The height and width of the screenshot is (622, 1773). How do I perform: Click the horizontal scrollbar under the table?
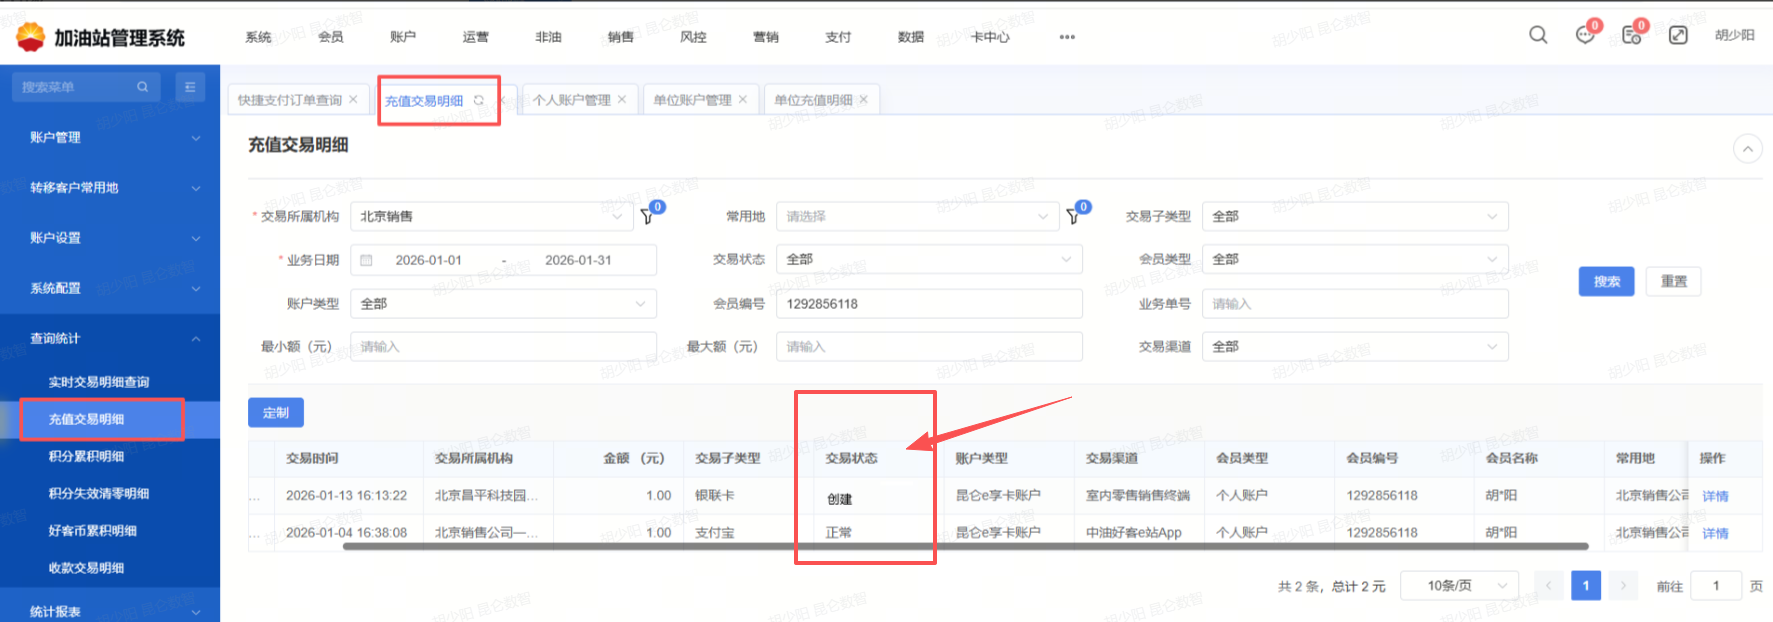(x=965, y=547)
